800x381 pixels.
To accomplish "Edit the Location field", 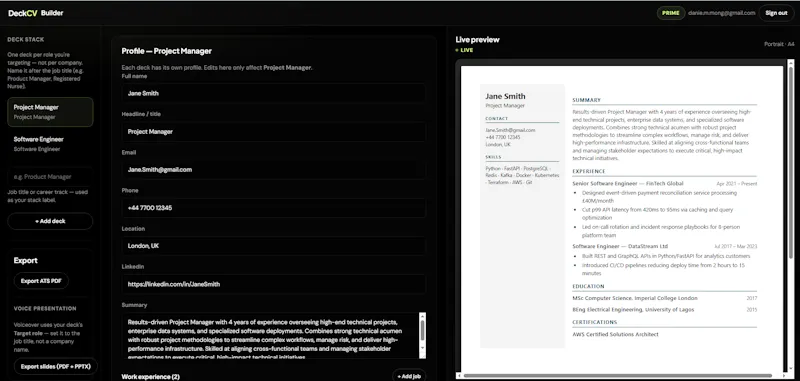I will pyautogui.click(x=273, y=246).
